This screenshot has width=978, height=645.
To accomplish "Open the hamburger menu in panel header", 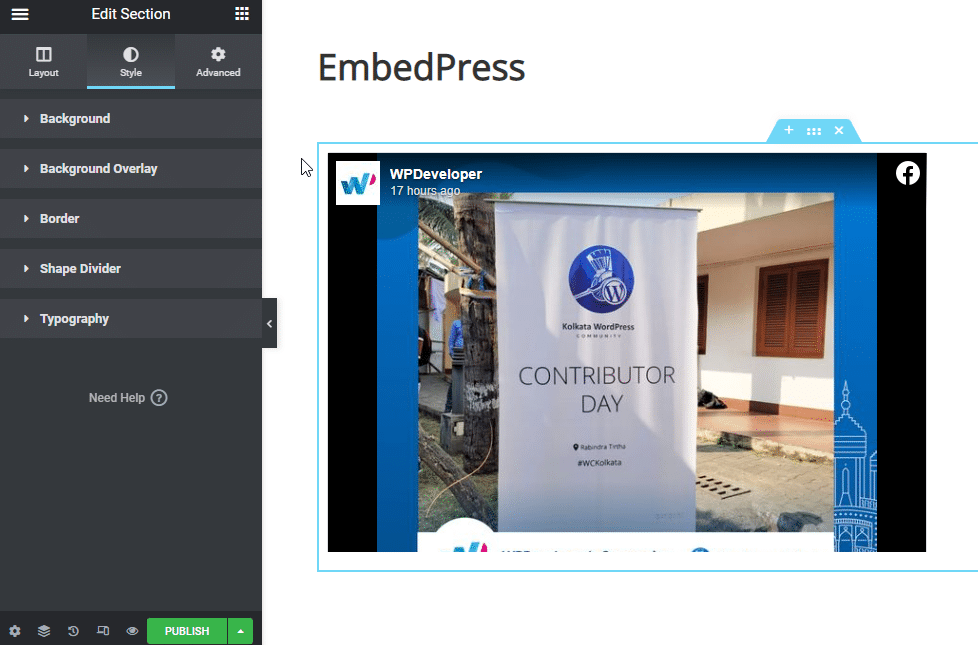I will point(20,14).
